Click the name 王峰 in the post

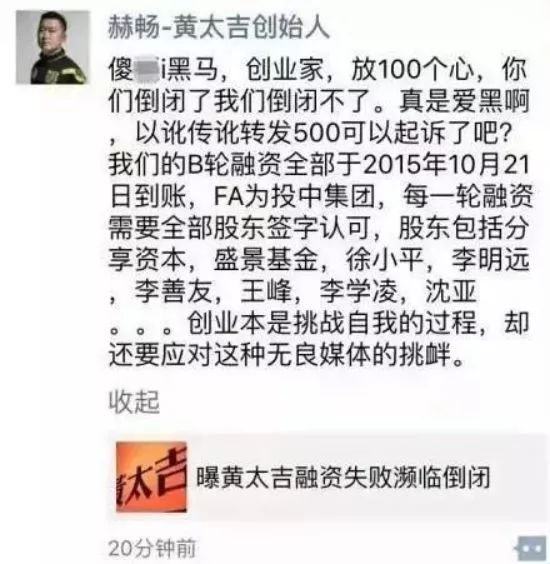pyautogui.click(x=267, y=291)
